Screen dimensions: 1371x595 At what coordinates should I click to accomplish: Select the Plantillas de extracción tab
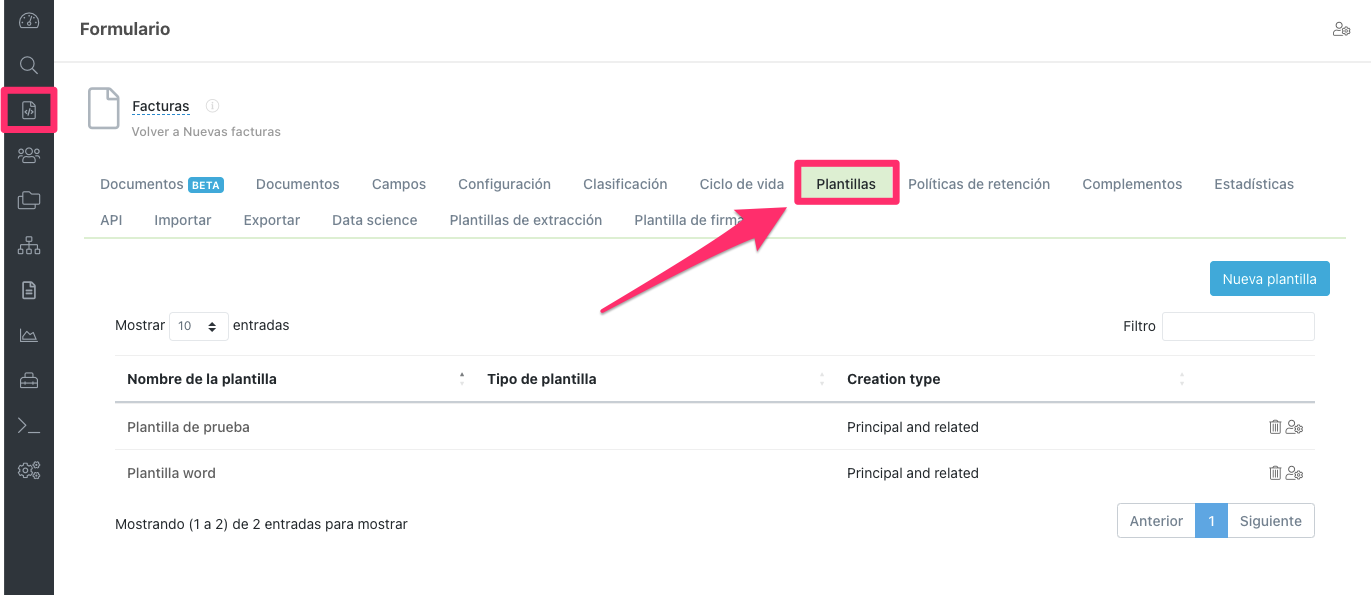coord(526,220)
